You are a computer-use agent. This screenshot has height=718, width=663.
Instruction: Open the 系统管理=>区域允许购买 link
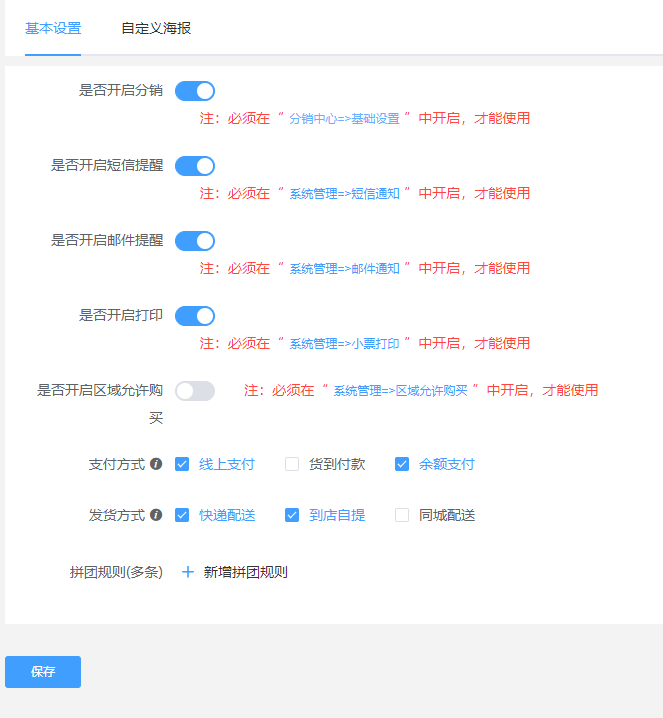(x=401, y=391)
